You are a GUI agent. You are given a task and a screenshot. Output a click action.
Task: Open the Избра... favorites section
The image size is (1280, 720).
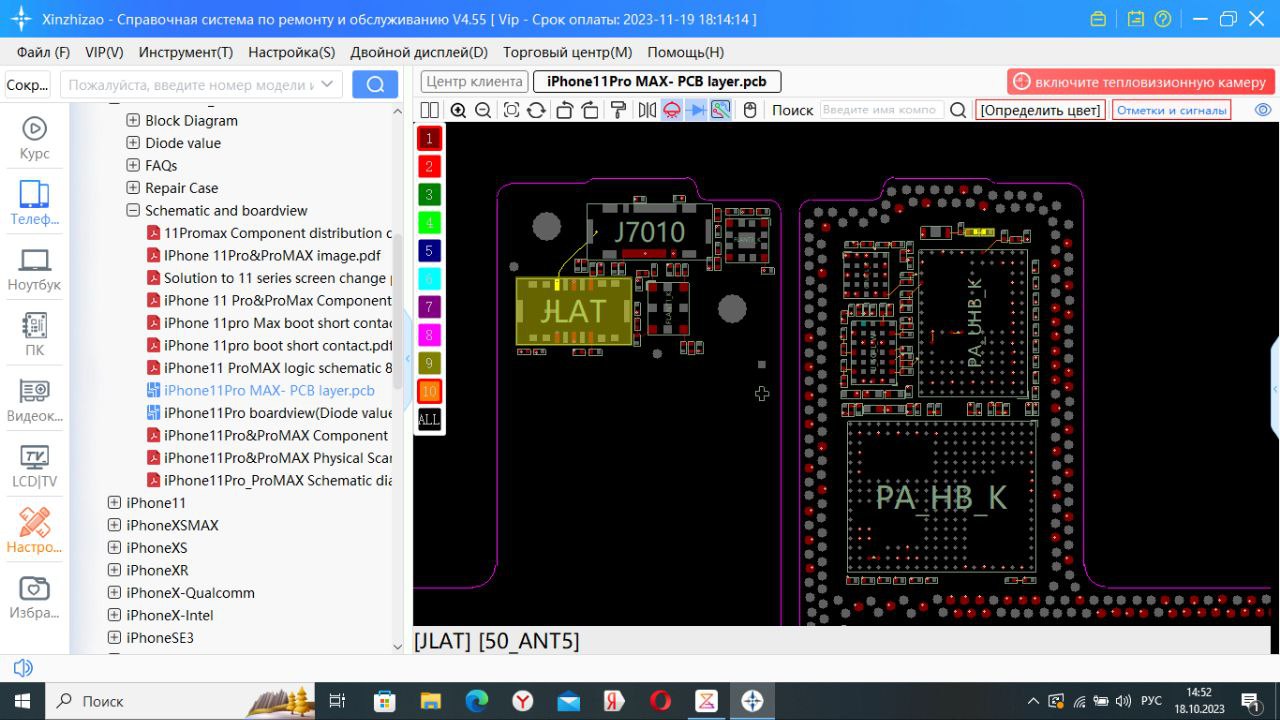[x=35, y=597]
